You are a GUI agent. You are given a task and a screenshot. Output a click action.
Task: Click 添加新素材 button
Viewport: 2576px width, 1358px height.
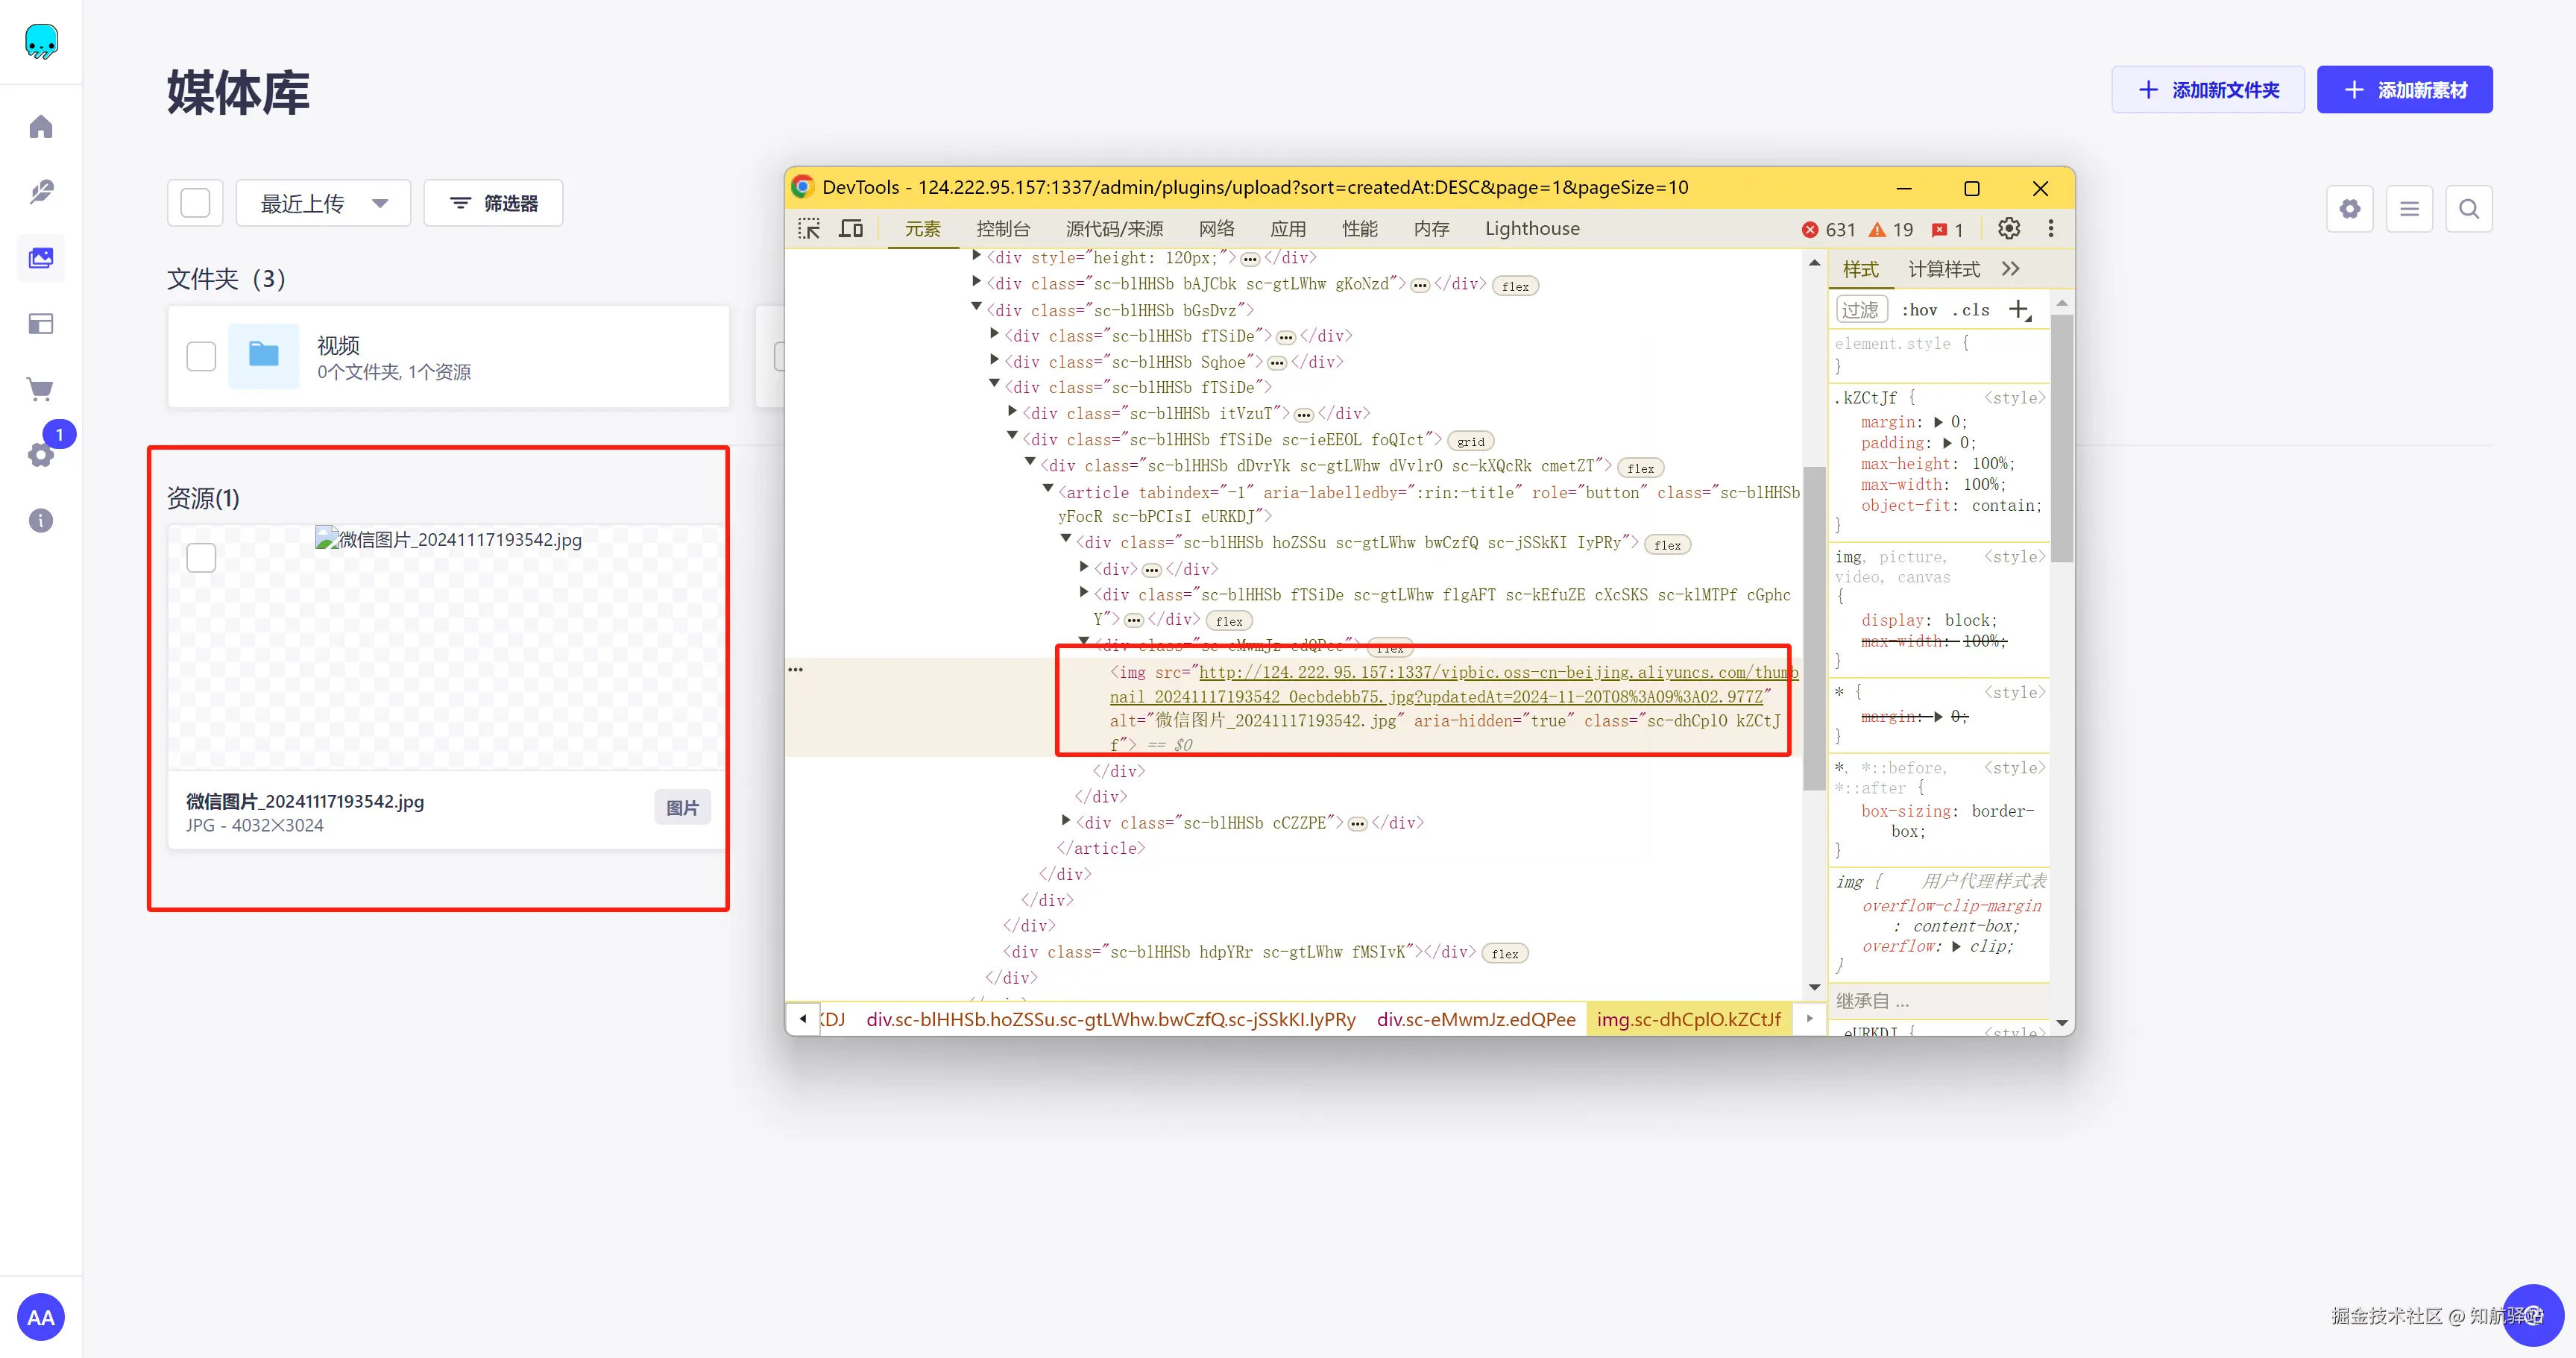coord(2404,90)
